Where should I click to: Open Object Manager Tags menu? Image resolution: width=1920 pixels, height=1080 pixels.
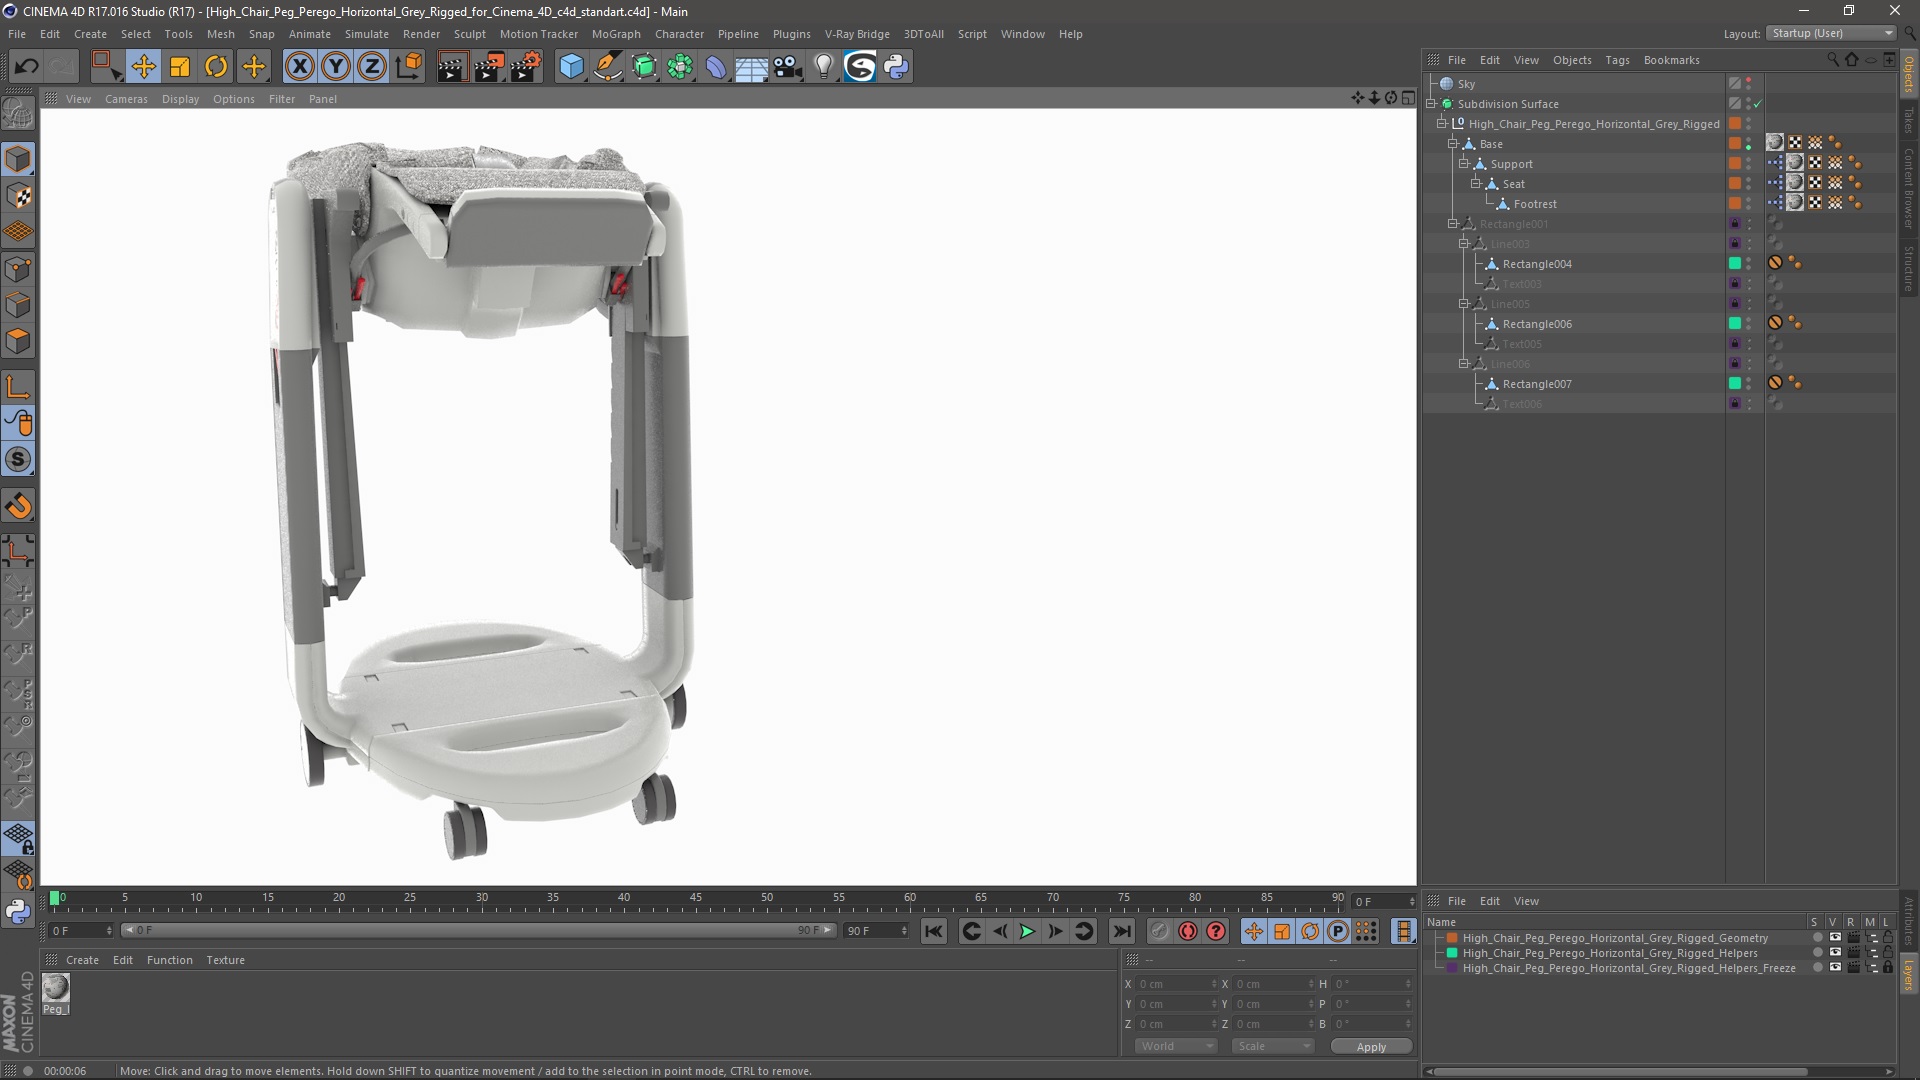(x=1617, y=60)
